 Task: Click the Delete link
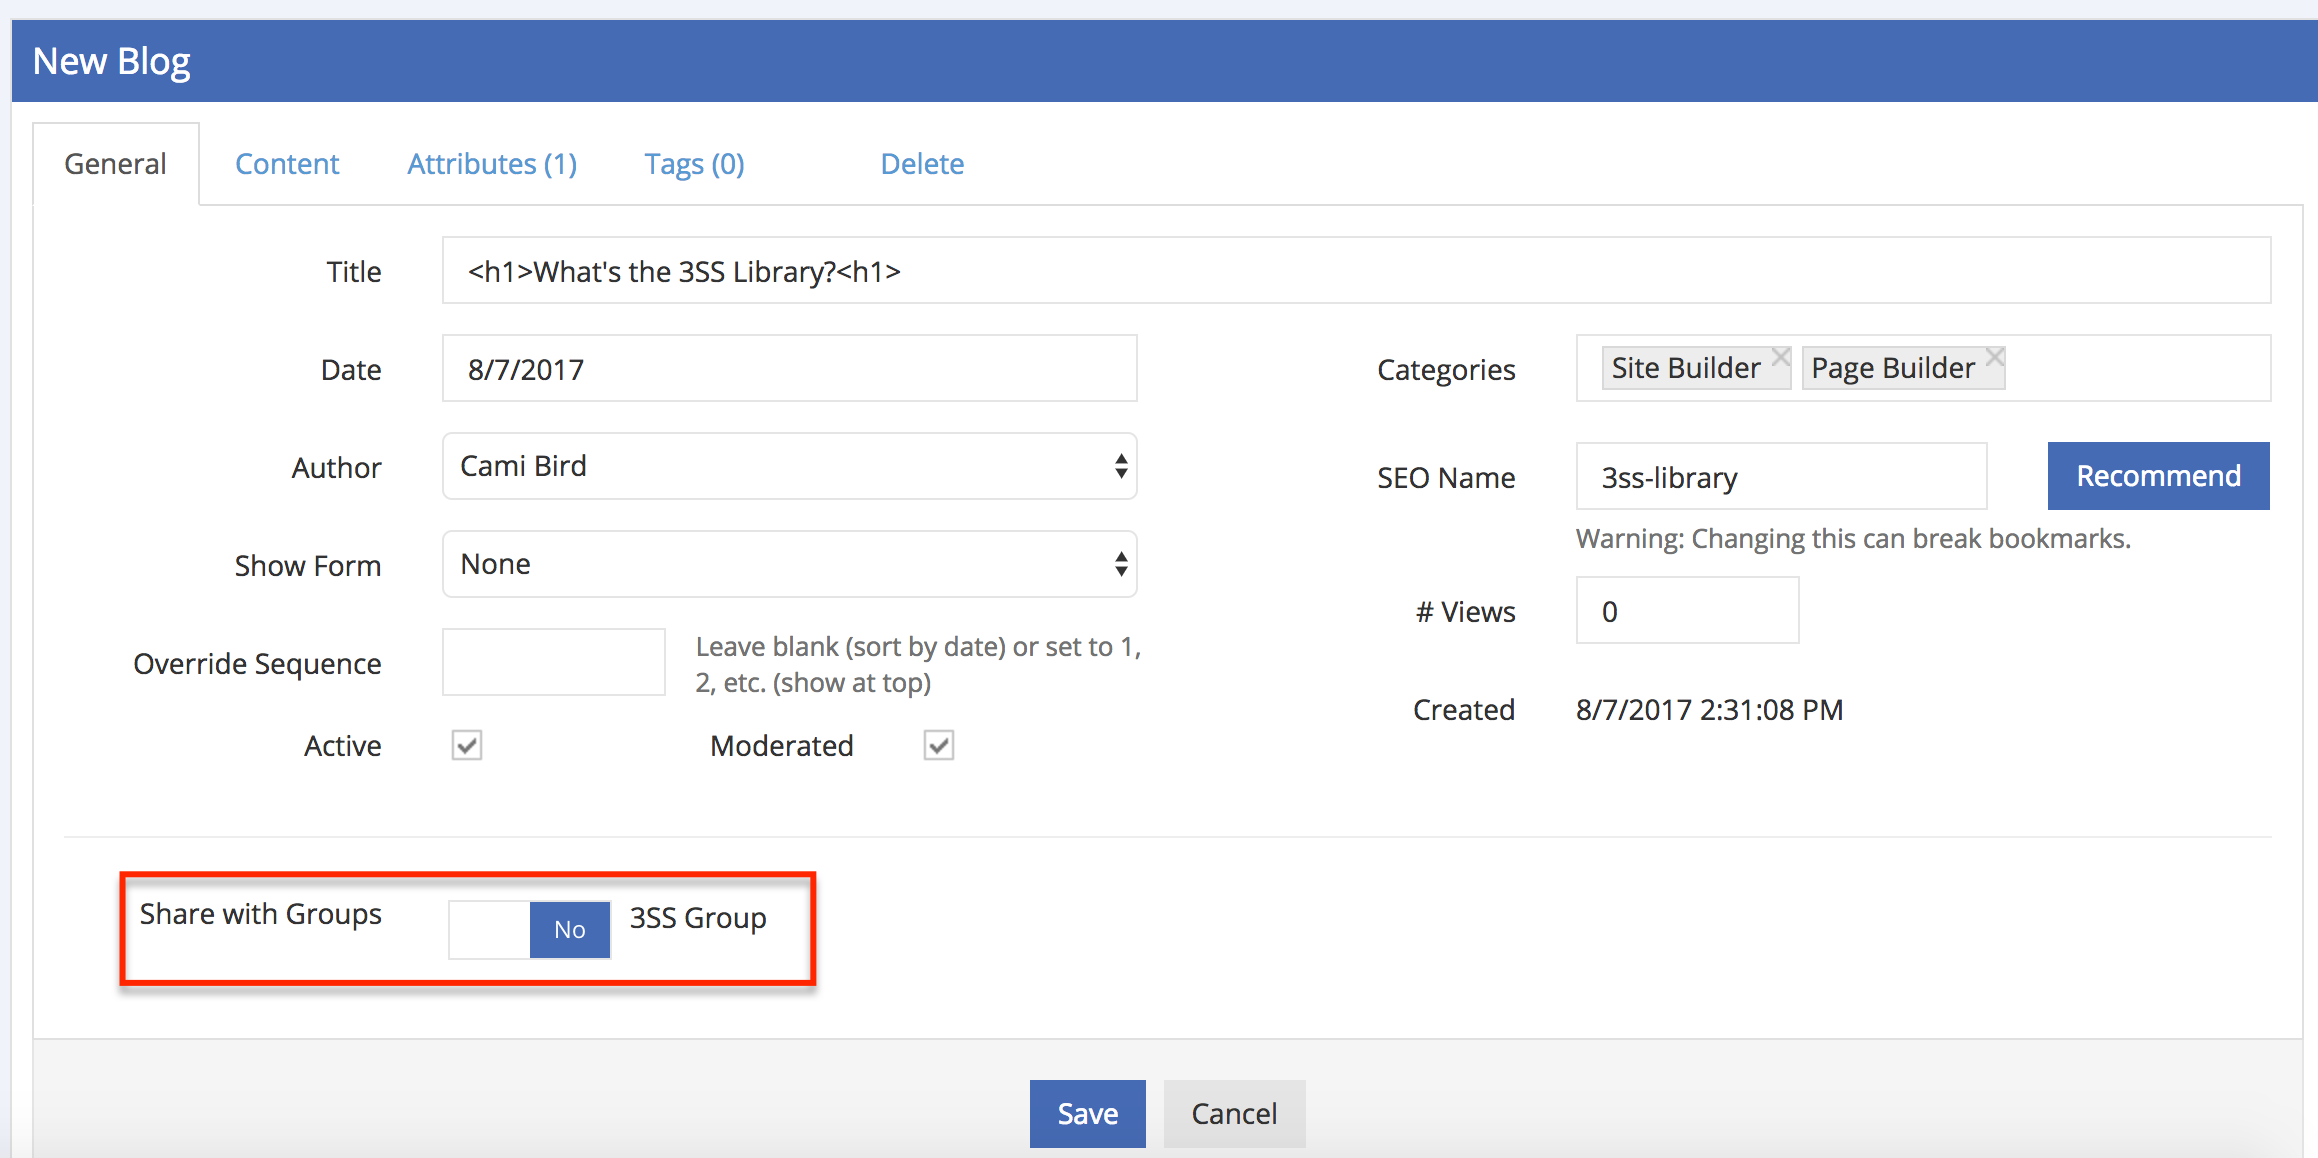tap(922, 164)
